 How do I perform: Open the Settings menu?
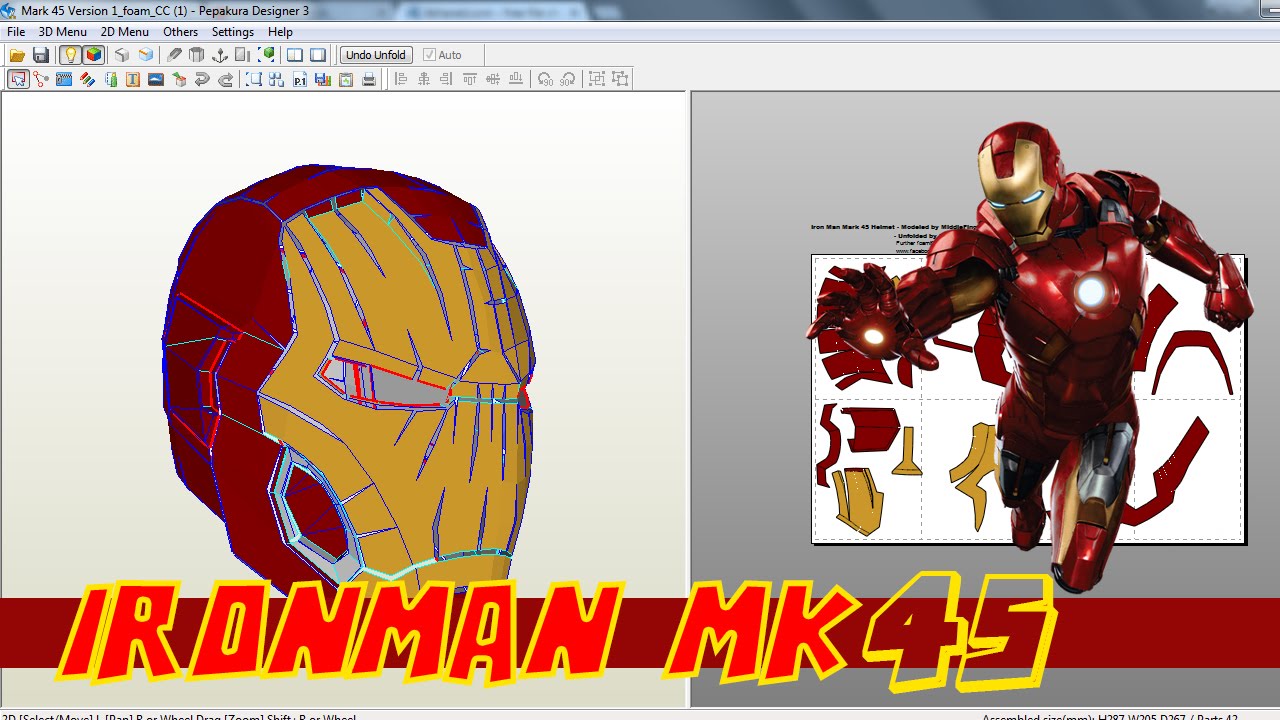[233, 32]
